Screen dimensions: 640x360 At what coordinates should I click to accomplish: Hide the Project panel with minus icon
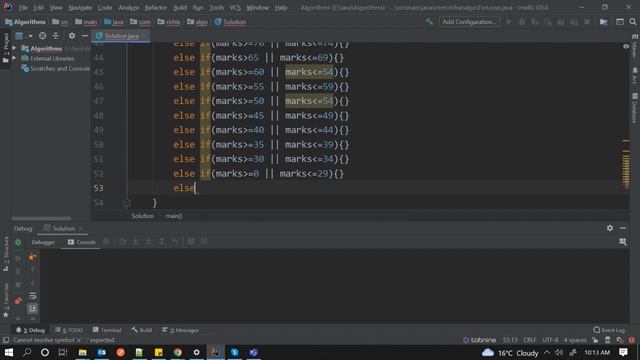click(x=84, y=36)
